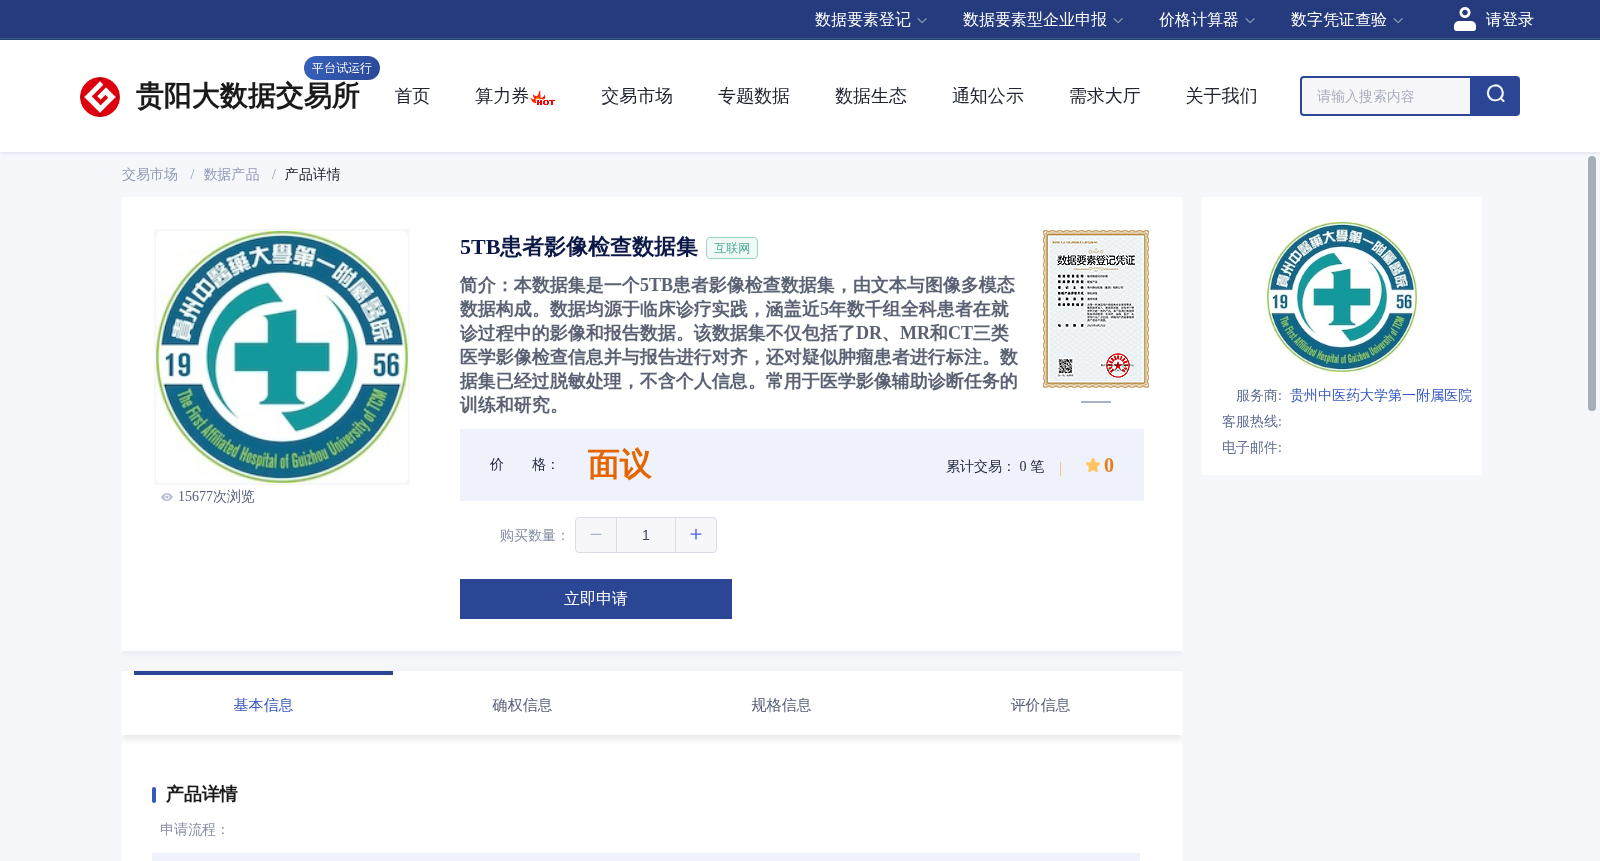Viewport: 1600px width, 861px height.
Task: Expand the 数字凭证查验 dropdown
Action: 1347,20
